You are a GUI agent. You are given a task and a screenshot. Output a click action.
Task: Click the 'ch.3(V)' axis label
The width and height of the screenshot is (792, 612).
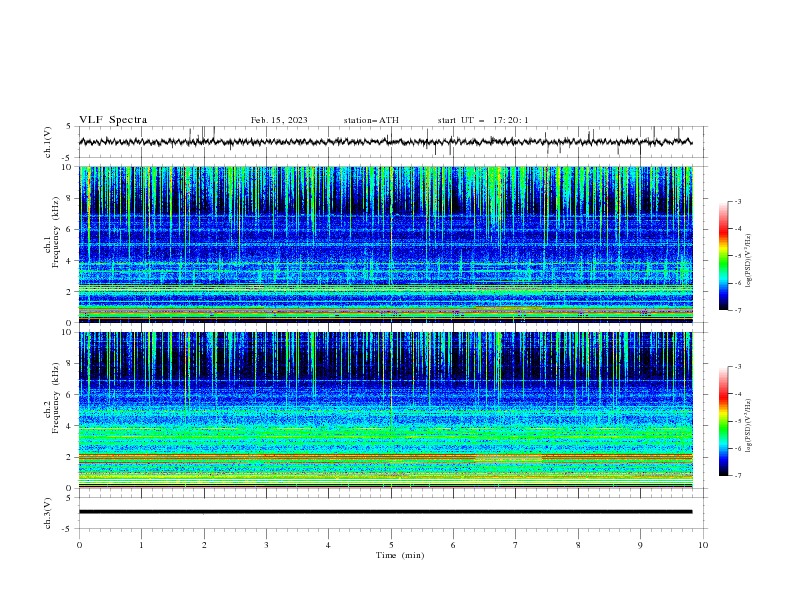pos(48,513)
